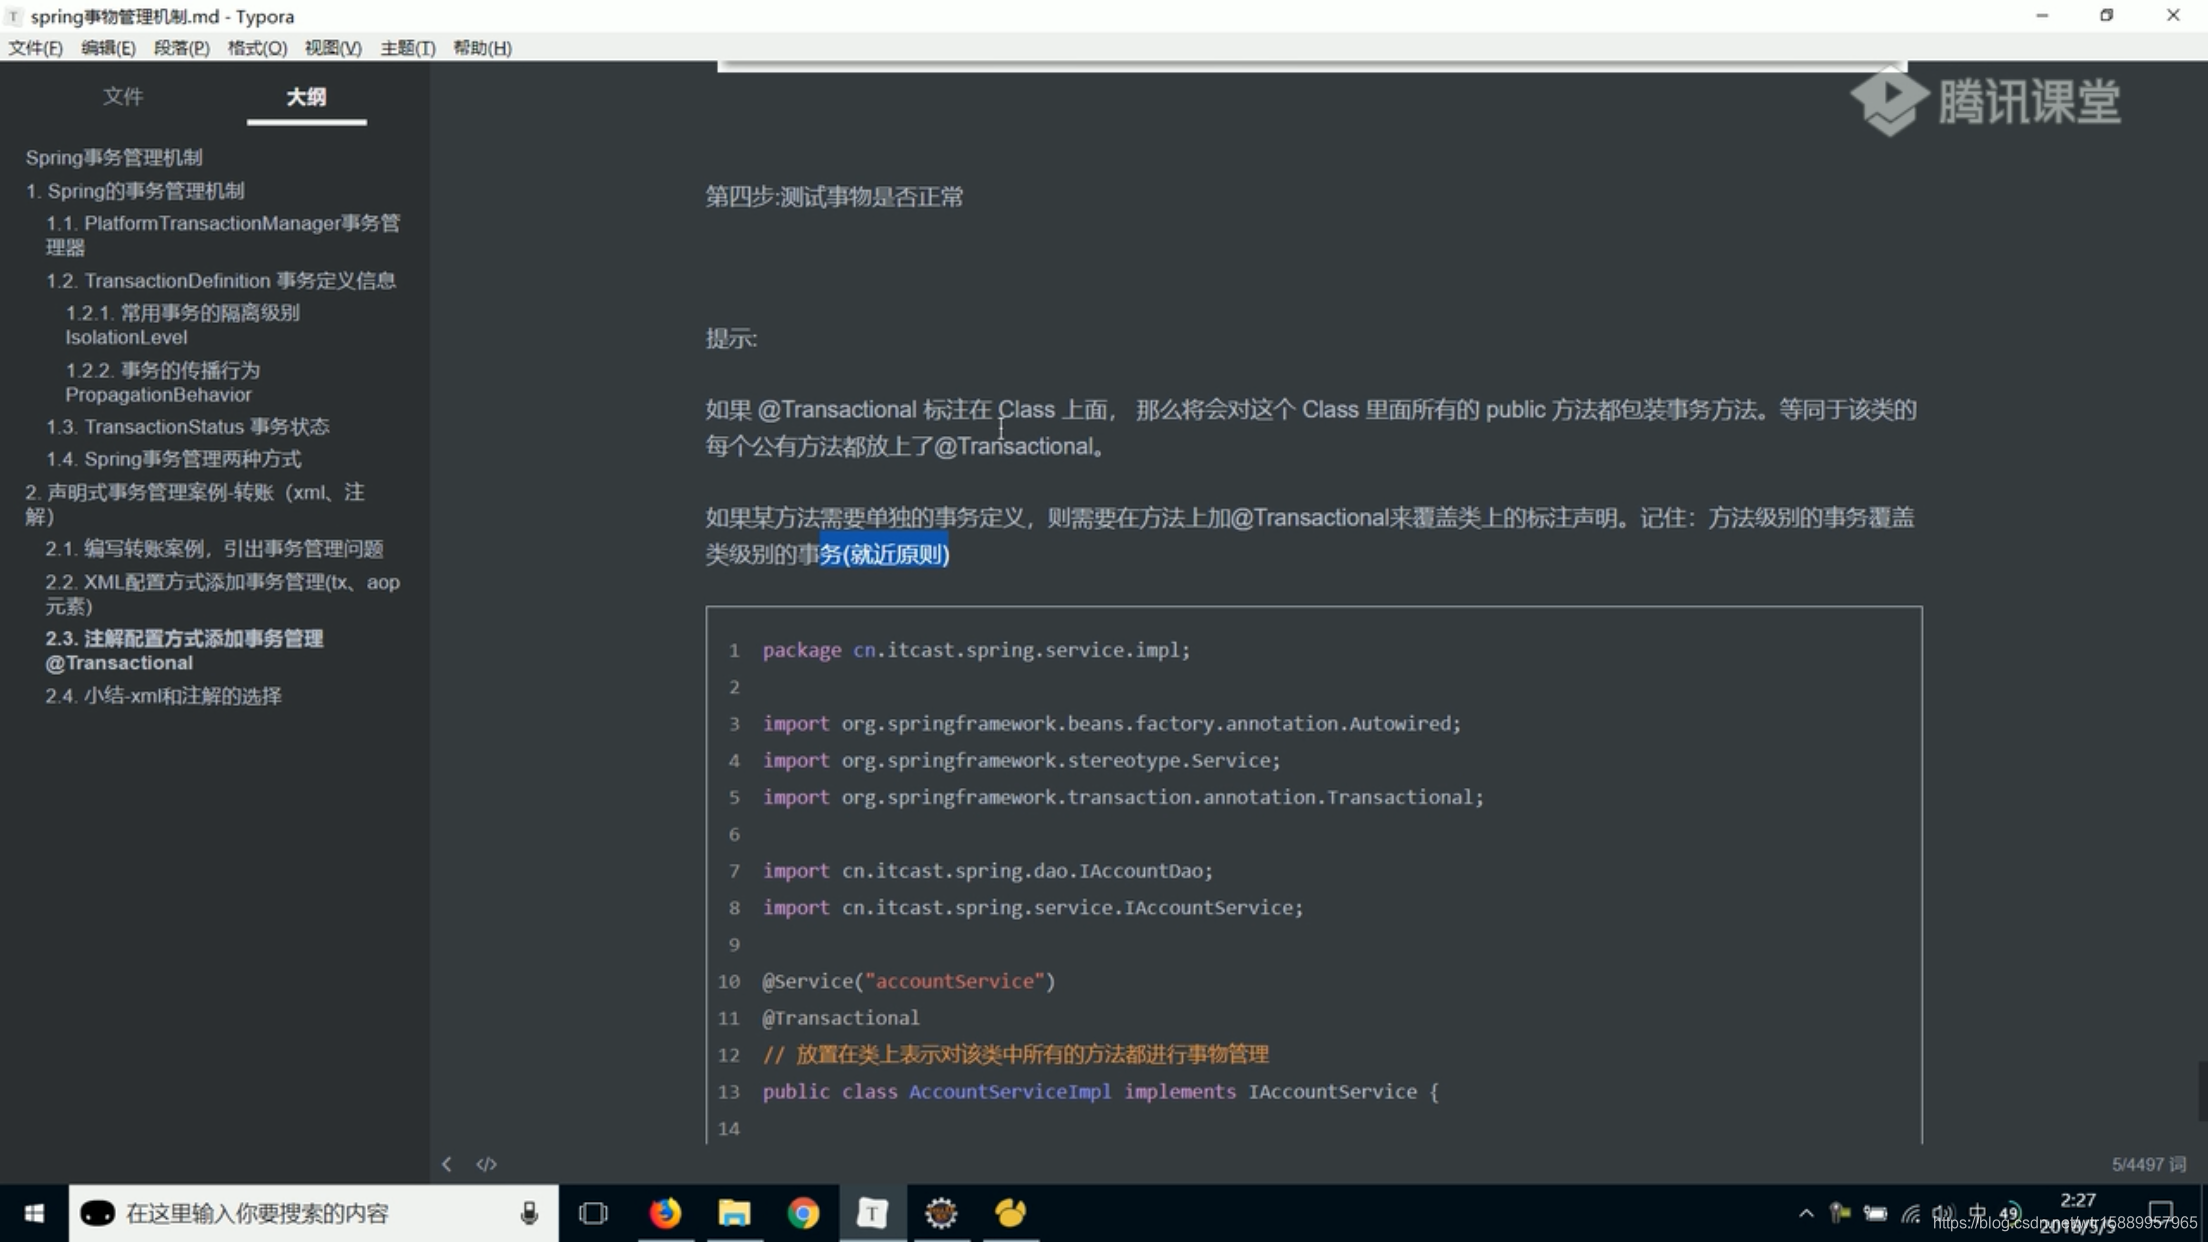Viewport: 2208px width, 1242px height.
Task: Toggle source code mode icon
Action: tap(486, 1164)
